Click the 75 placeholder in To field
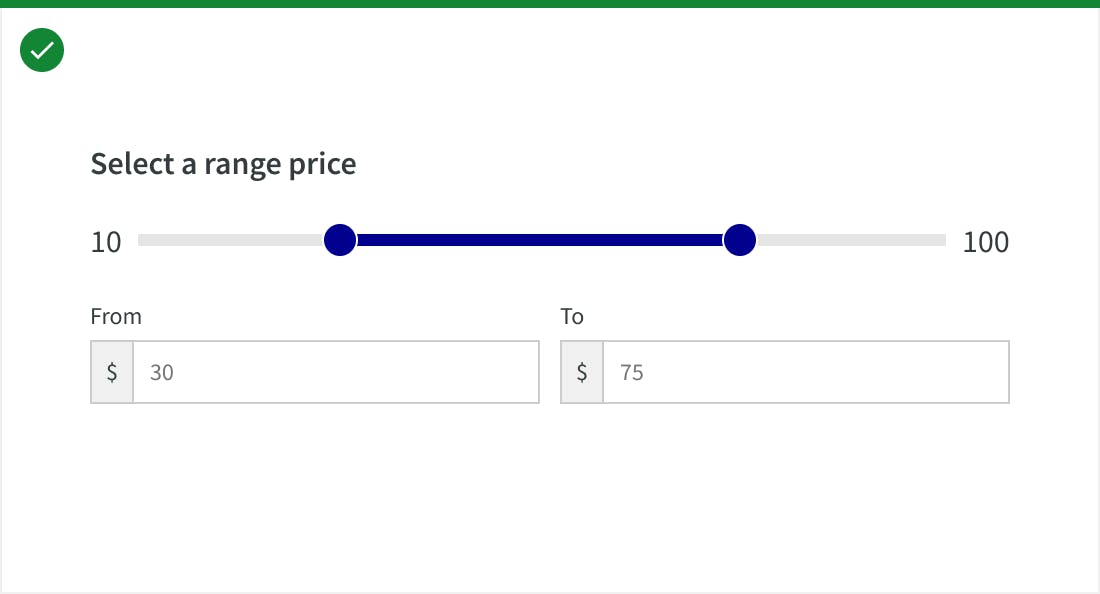 click(x=632, y=373)
